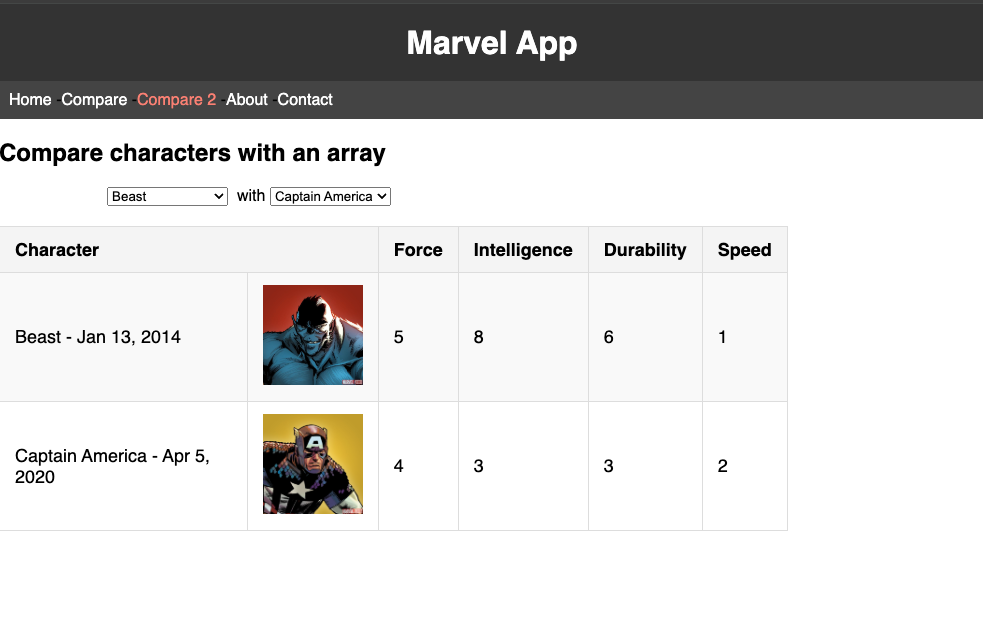This screenshot has width=983, height=623.
Task: Open the Compare nav link
Action: coord(94,100)
